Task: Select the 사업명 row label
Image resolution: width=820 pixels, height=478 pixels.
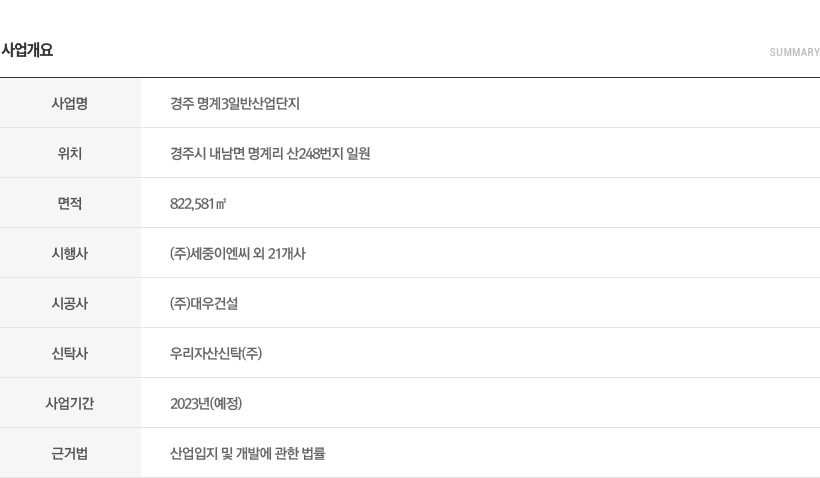Action: tap(70, 103)
